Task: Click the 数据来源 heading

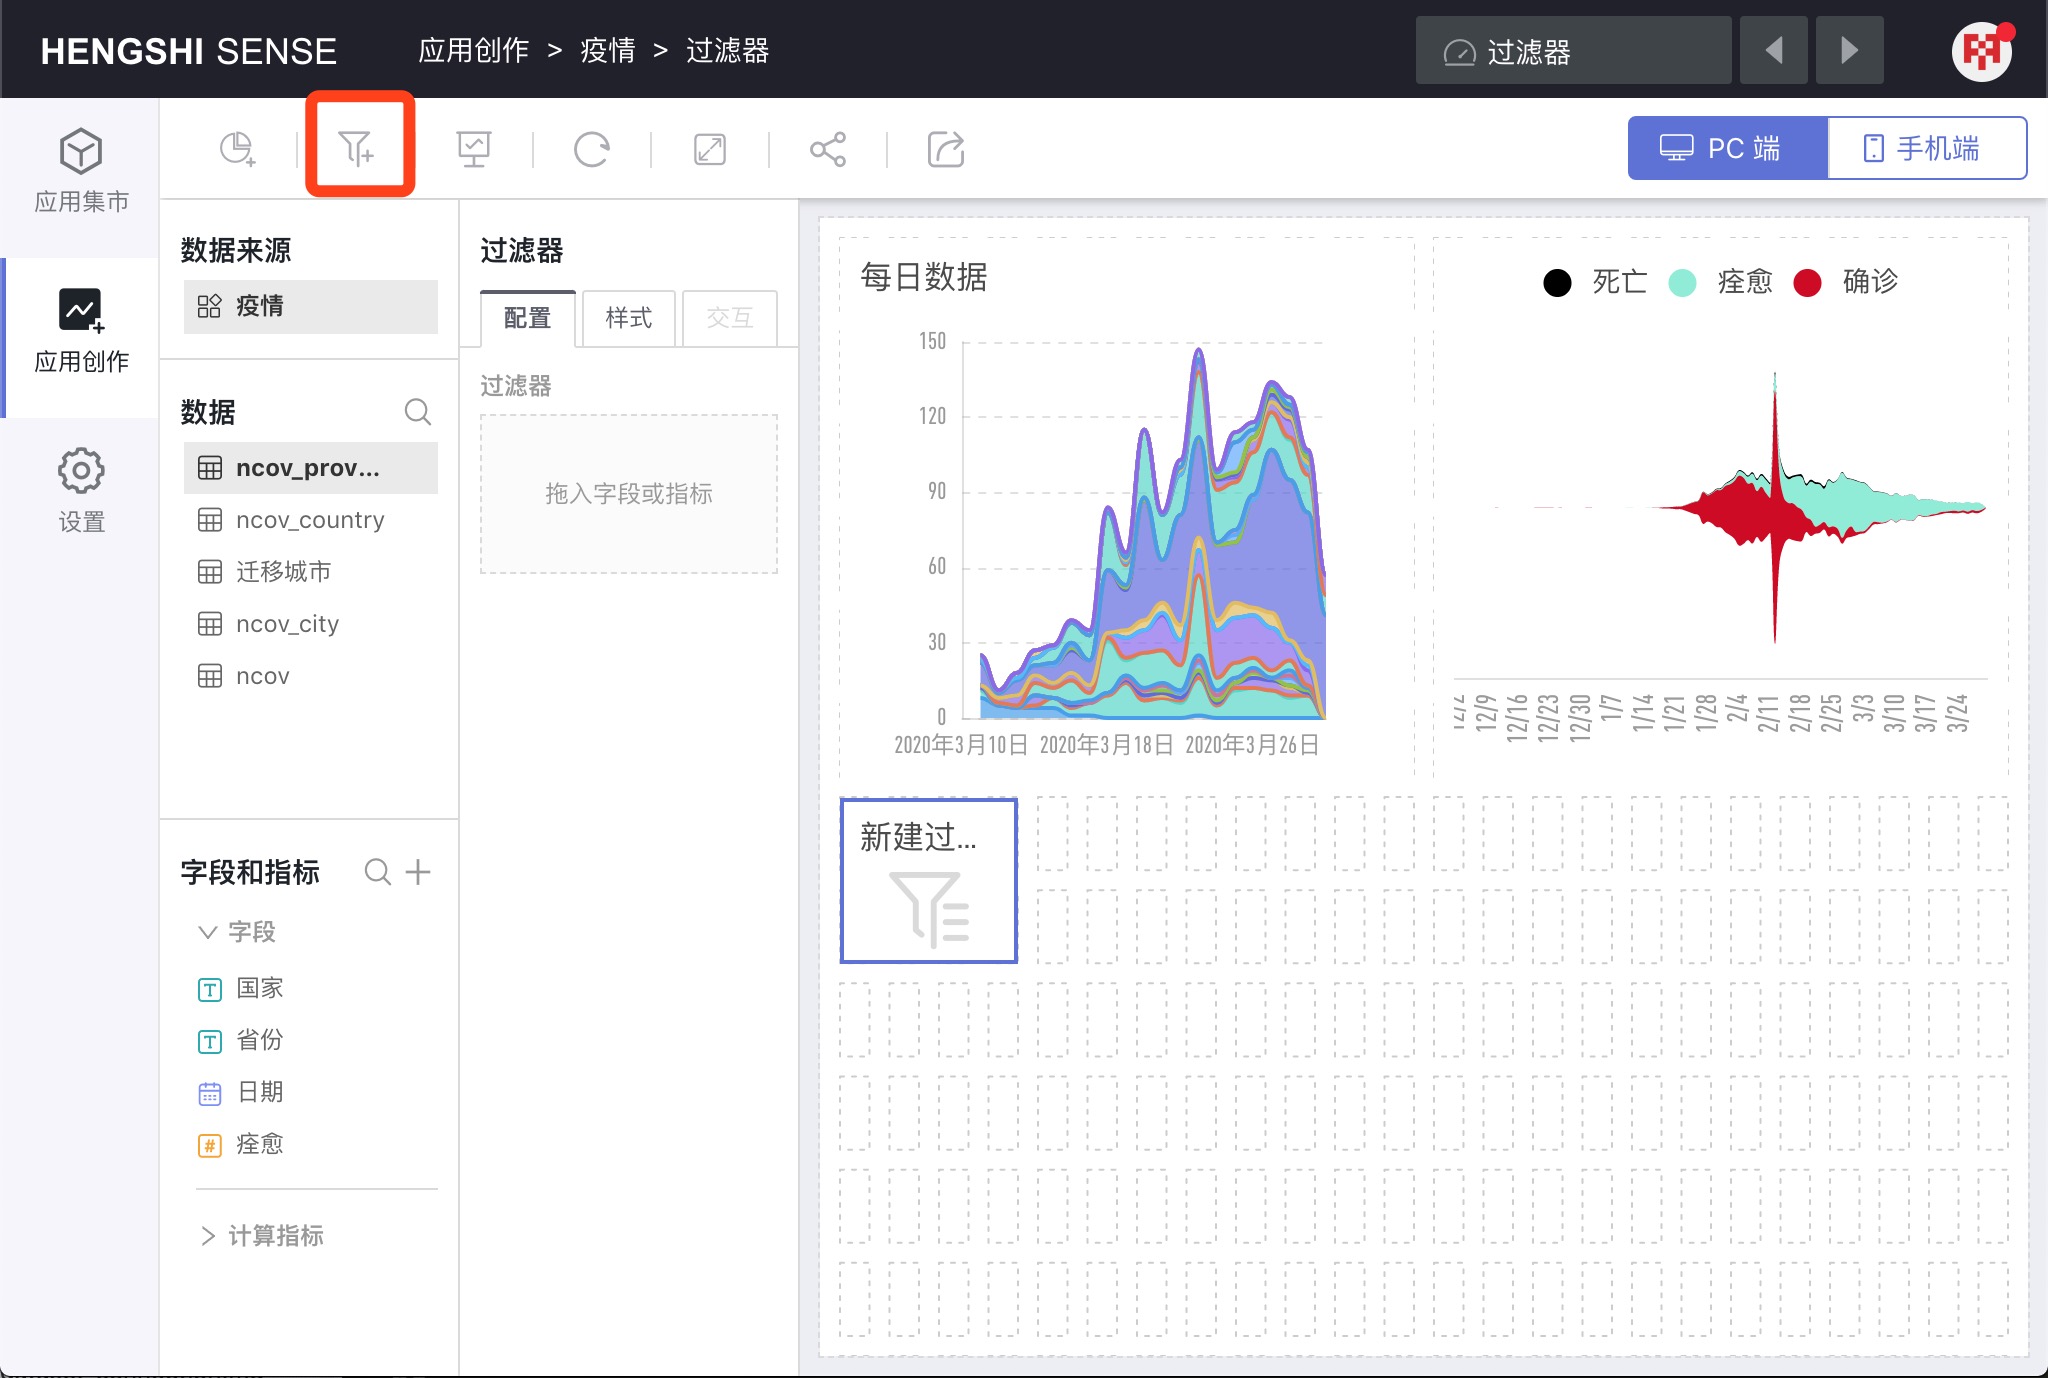Action: coord(236,250)
